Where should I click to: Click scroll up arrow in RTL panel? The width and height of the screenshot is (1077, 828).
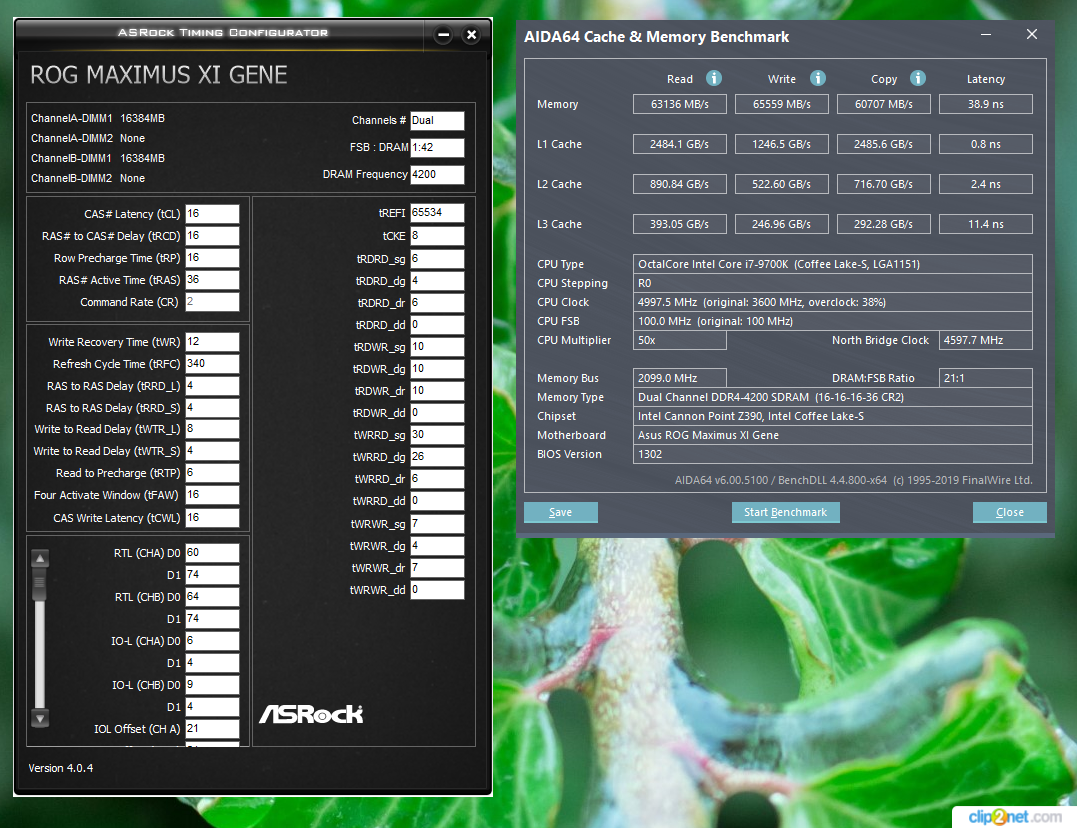[40, 559]
